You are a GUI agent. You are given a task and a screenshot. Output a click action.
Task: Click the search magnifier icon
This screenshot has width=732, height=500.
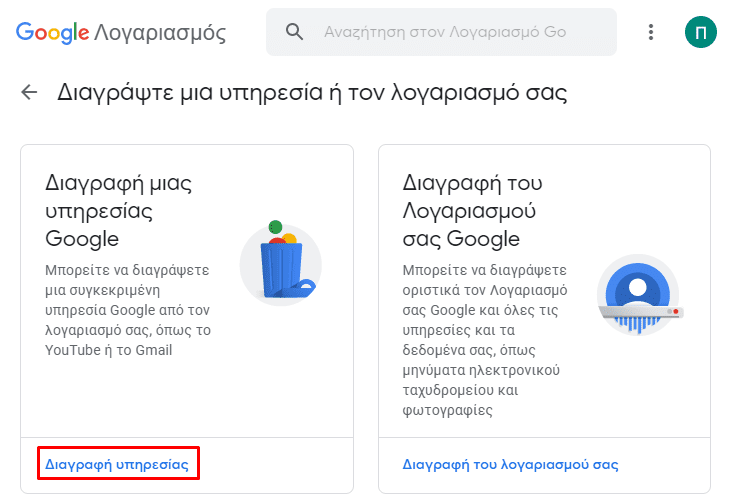(x=294, y=32)
